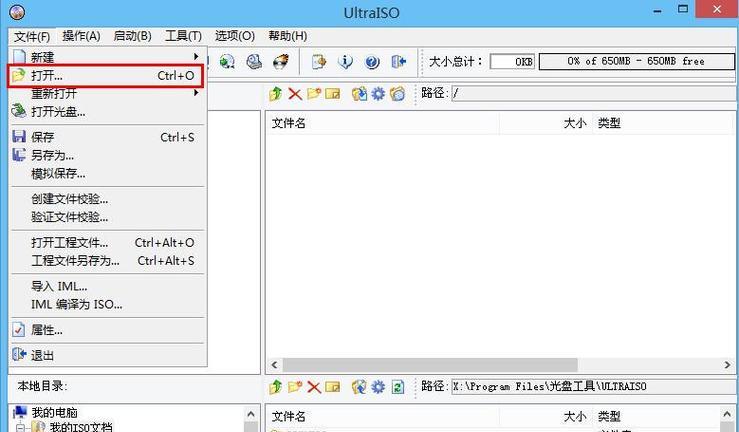Screen dimensions: 739x432
Task: Click the folder with disc icon in ISO toolbar
Action: pos(397,94)
